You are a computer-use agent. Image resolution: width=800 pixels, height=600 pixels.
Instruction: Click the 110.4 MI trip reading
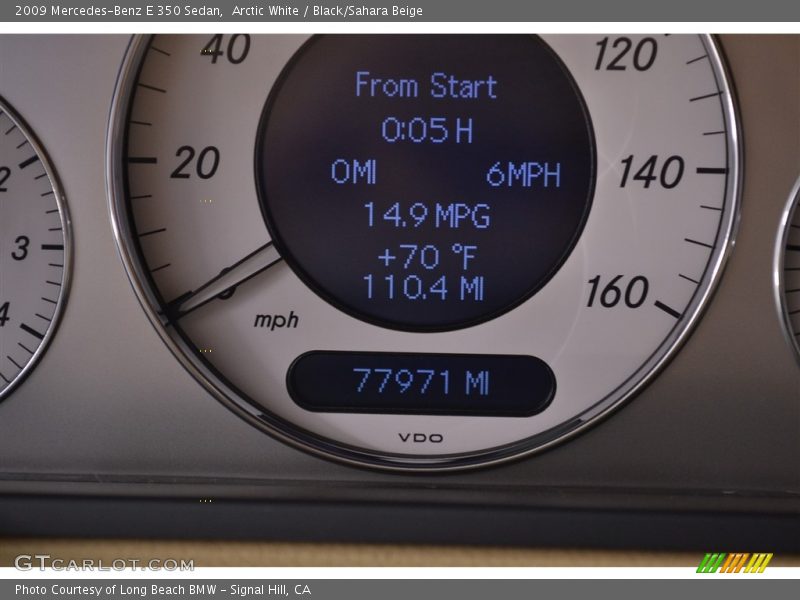(423, 288)
